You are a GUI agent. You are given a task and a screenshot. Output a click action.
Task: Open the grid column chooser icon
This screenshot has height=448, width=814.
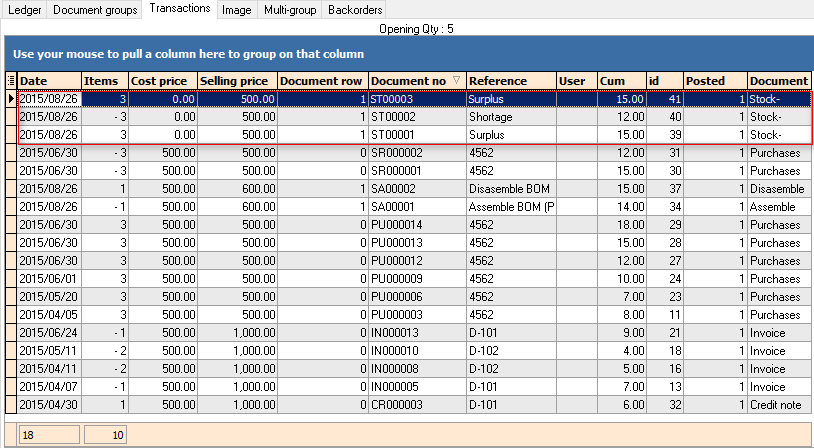pos(11,80)
